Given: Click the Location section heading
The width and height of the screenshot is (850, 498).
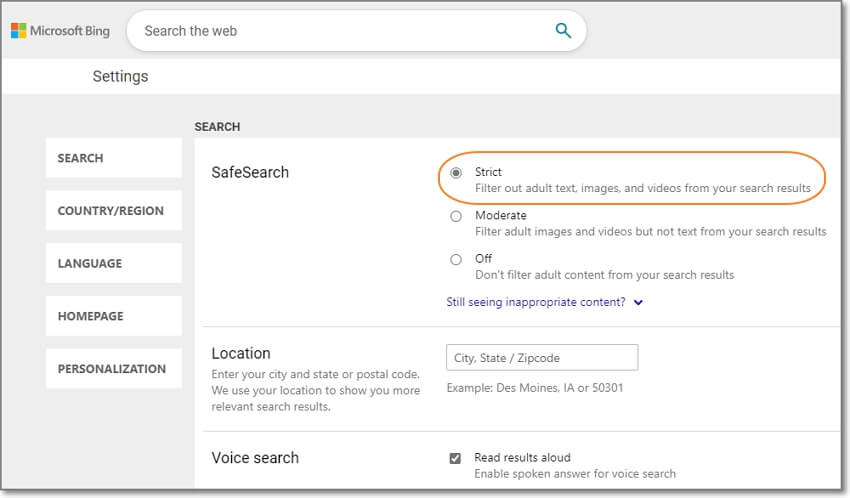Looking at the screenshot, I should 241,353.
